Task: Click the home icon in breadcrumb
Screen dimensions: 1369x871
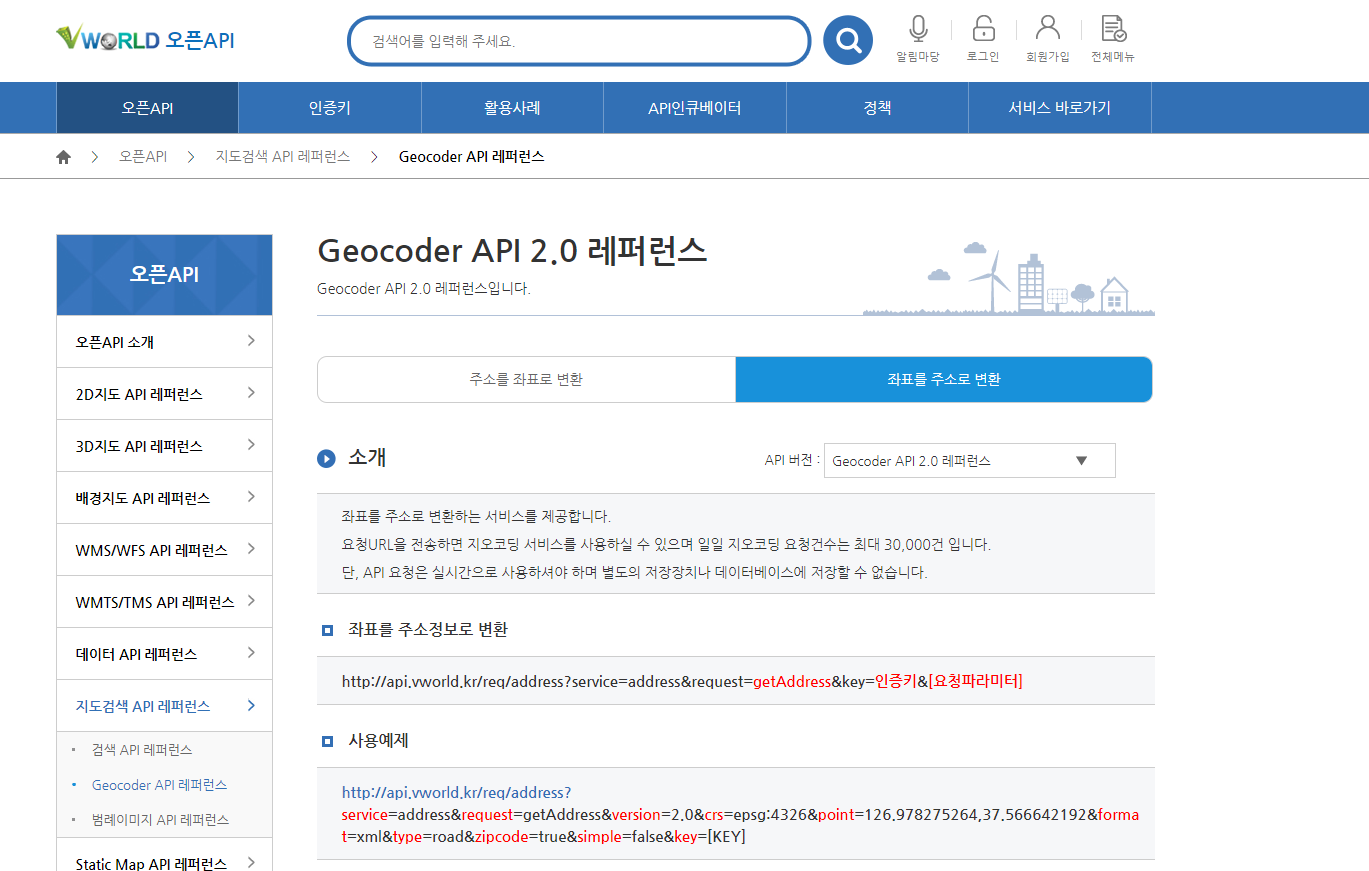Action: [64, 157]
